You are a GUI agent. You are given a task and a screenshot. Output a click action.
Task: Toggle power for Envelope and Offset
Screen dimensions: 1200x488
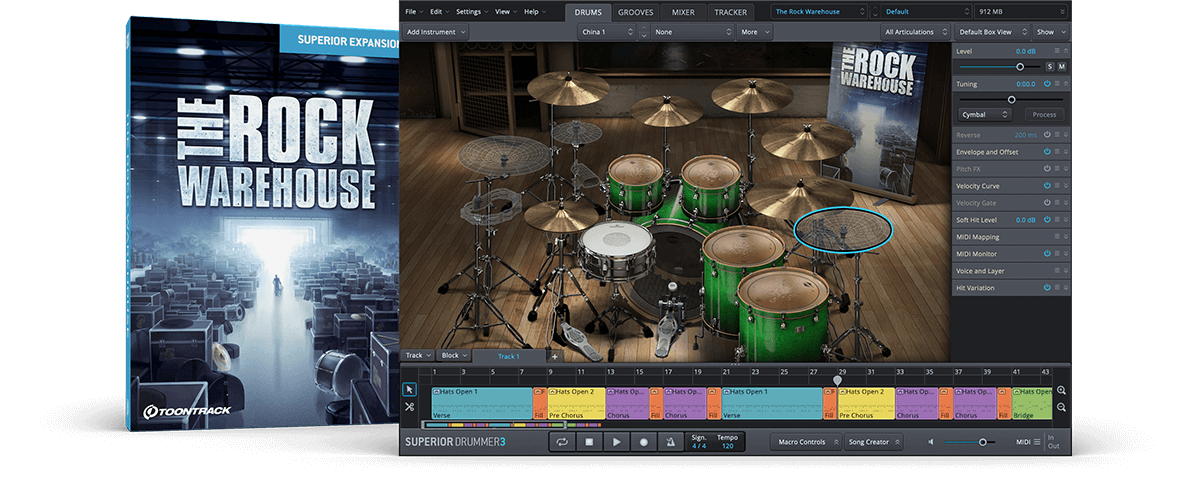click(1047, 152)
